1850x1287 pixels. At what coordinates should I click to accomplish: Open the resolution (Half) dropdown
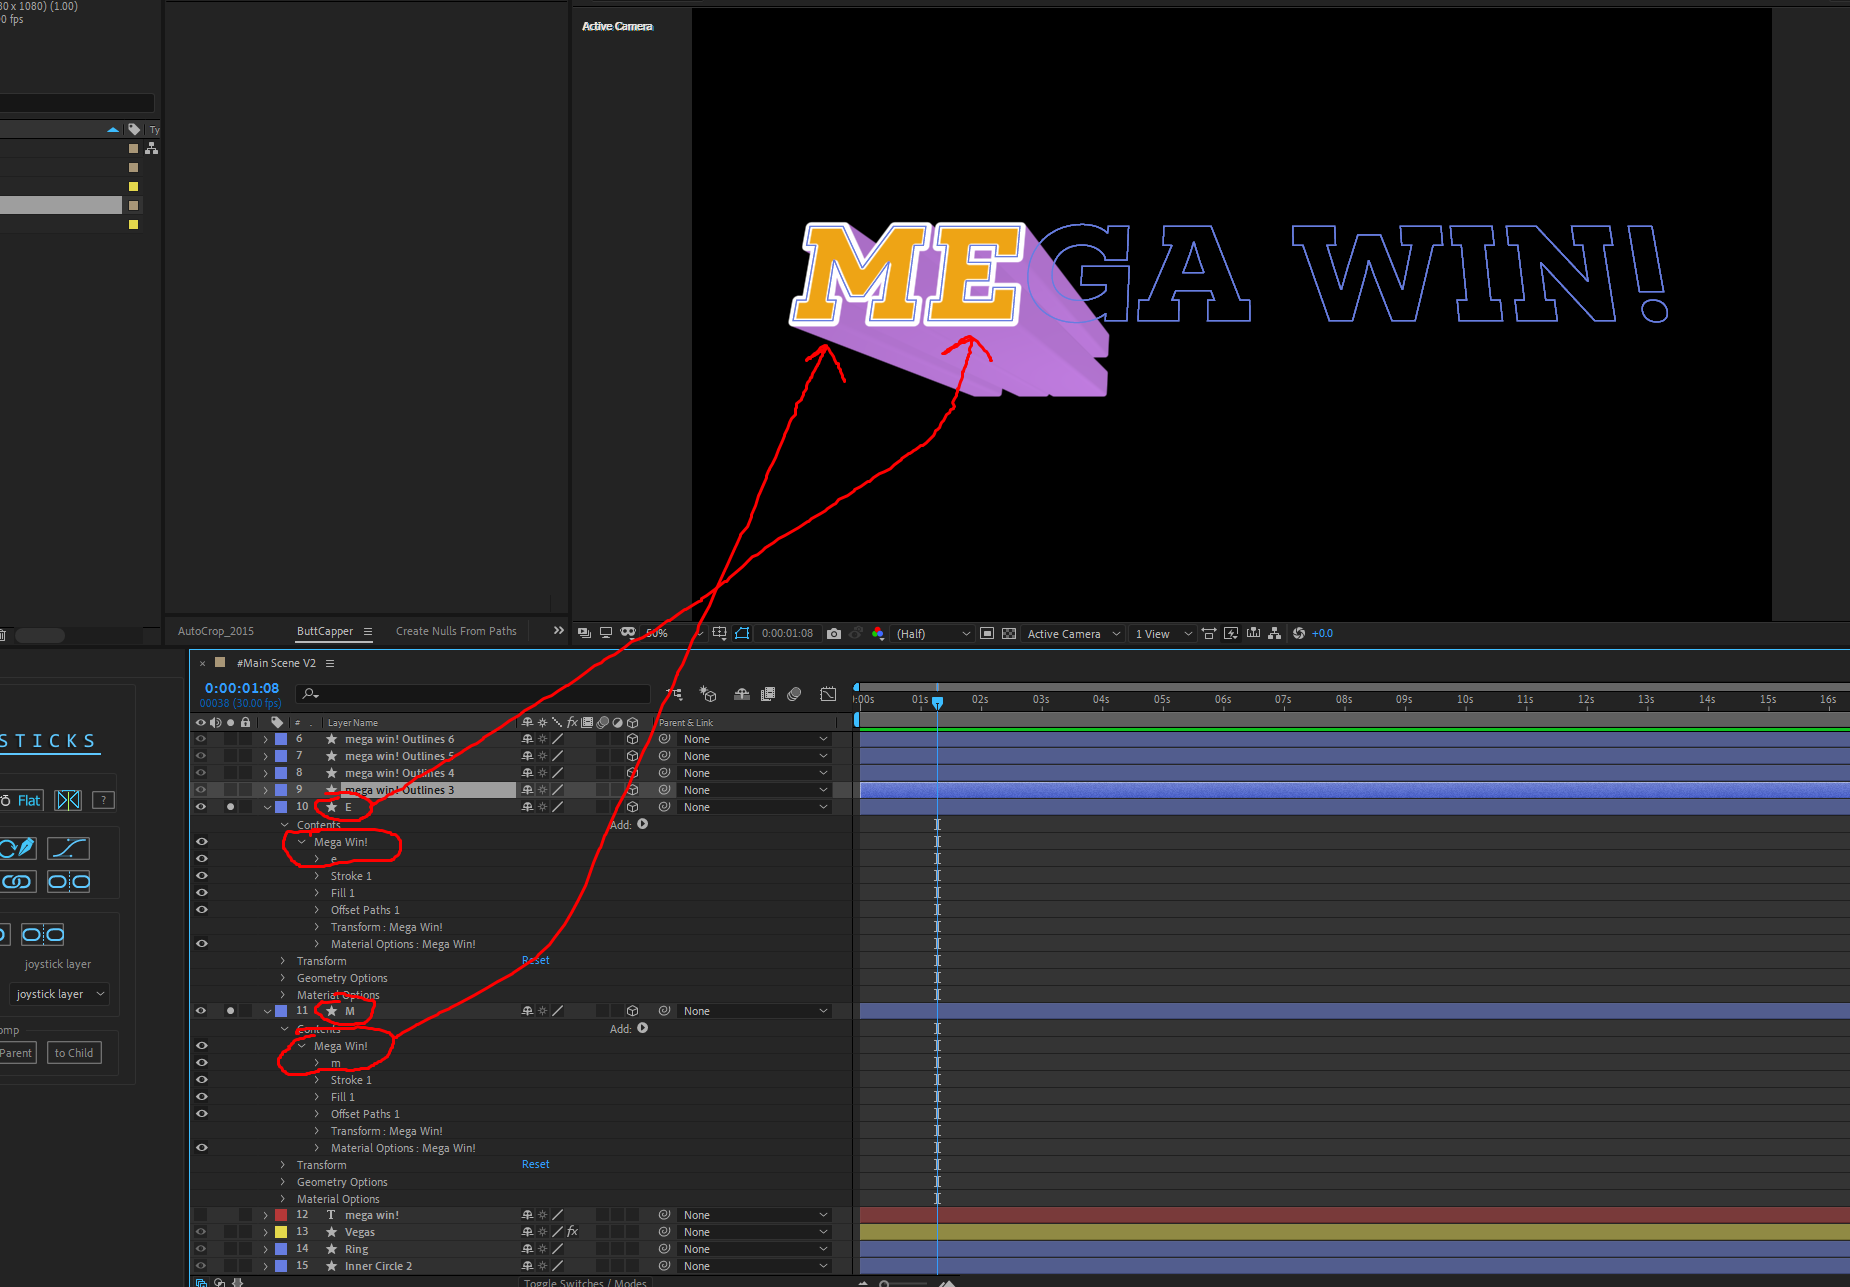[x=932, y=634]
